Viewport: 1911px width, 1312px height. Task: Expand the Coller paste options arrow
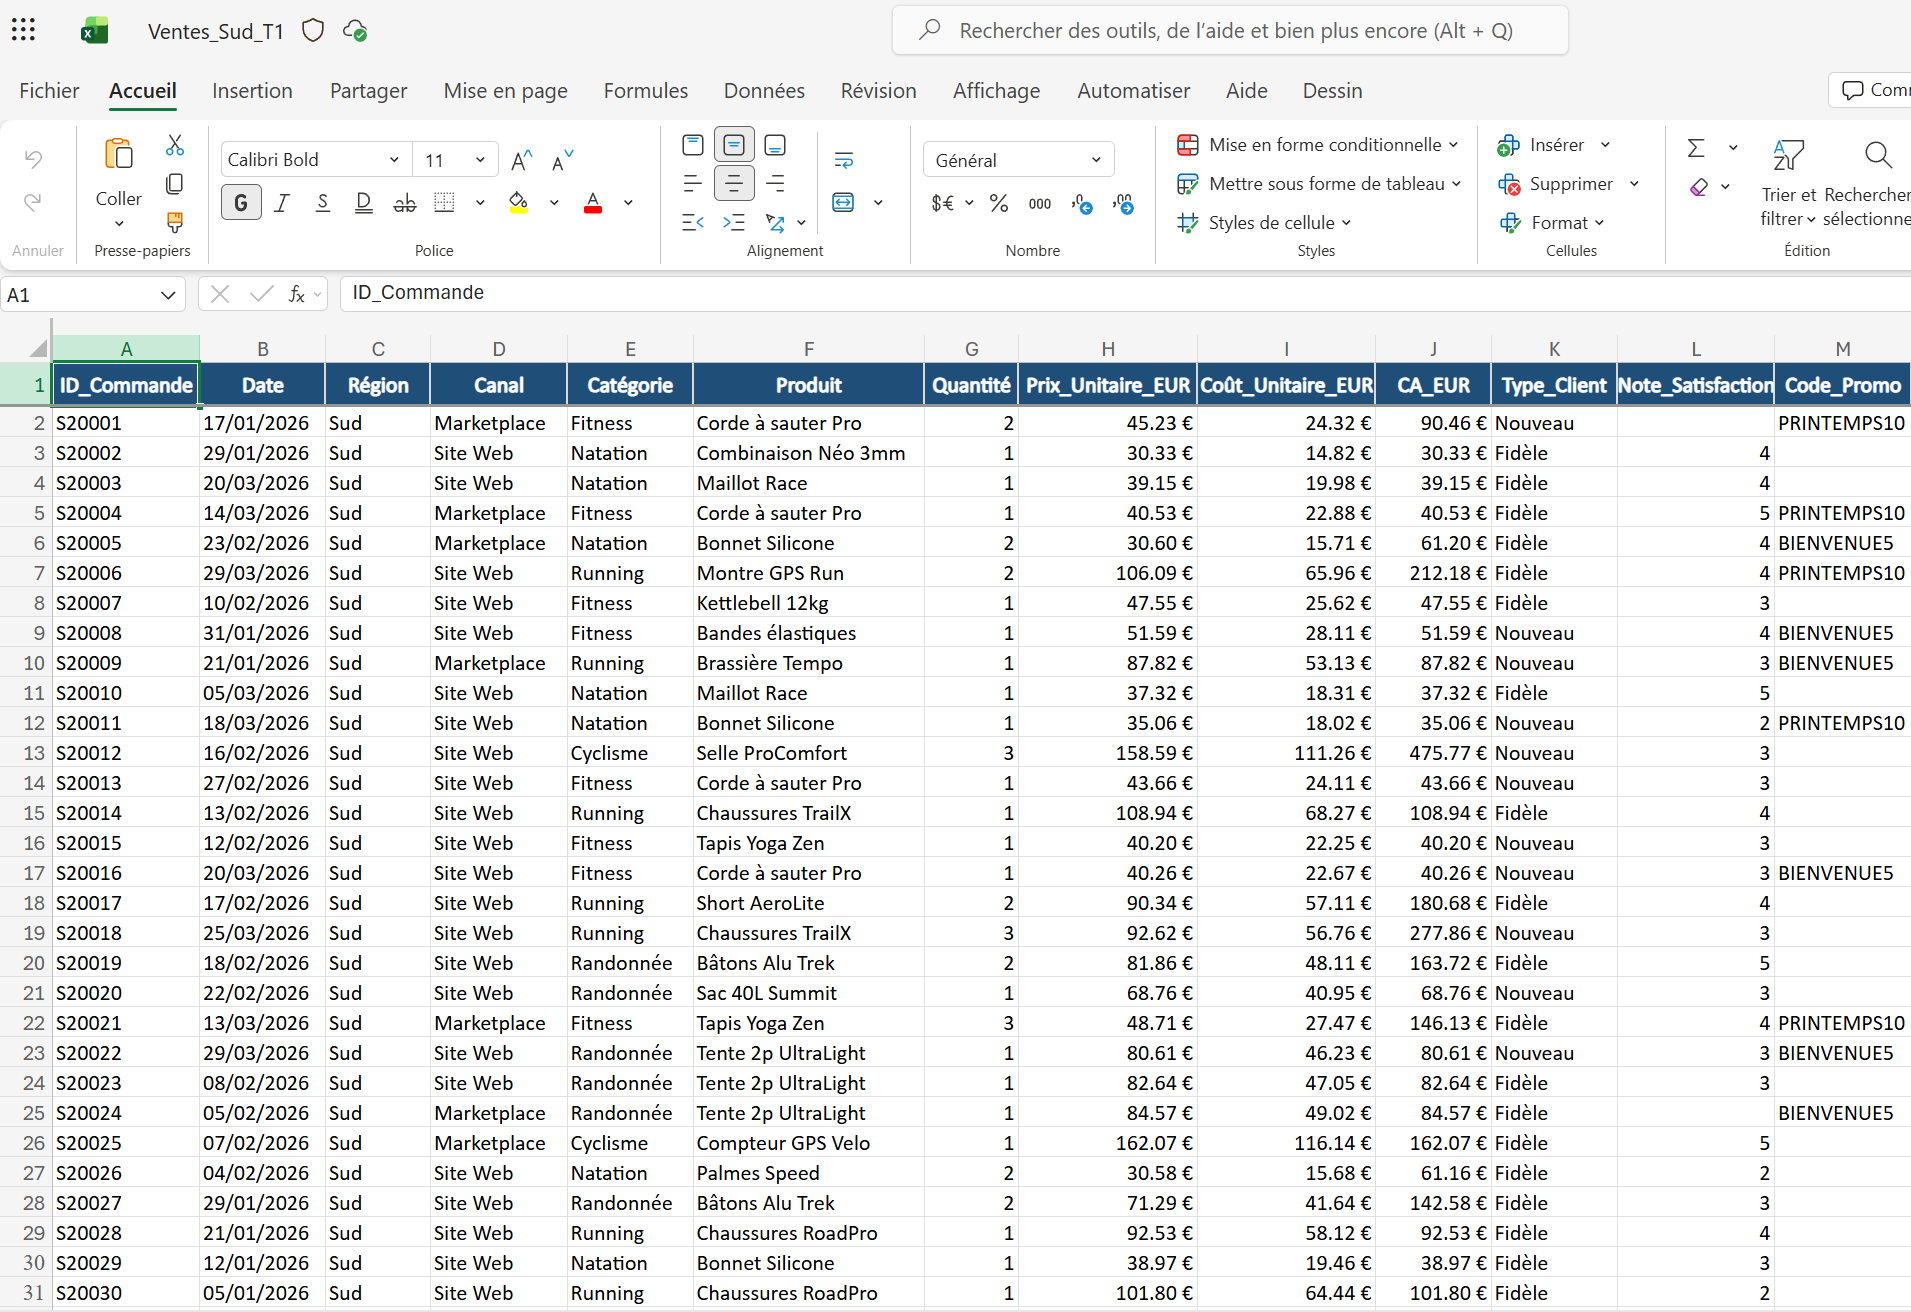tap(119, 224)
